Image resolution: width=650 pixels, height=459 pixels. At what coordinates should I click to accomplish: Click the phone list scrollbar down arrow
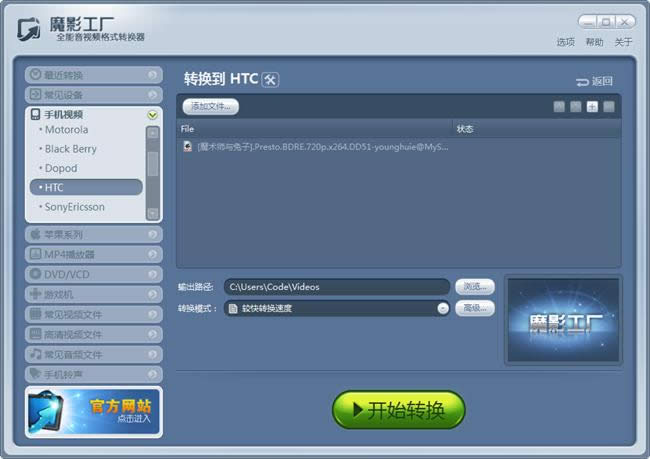pos(153,214)
